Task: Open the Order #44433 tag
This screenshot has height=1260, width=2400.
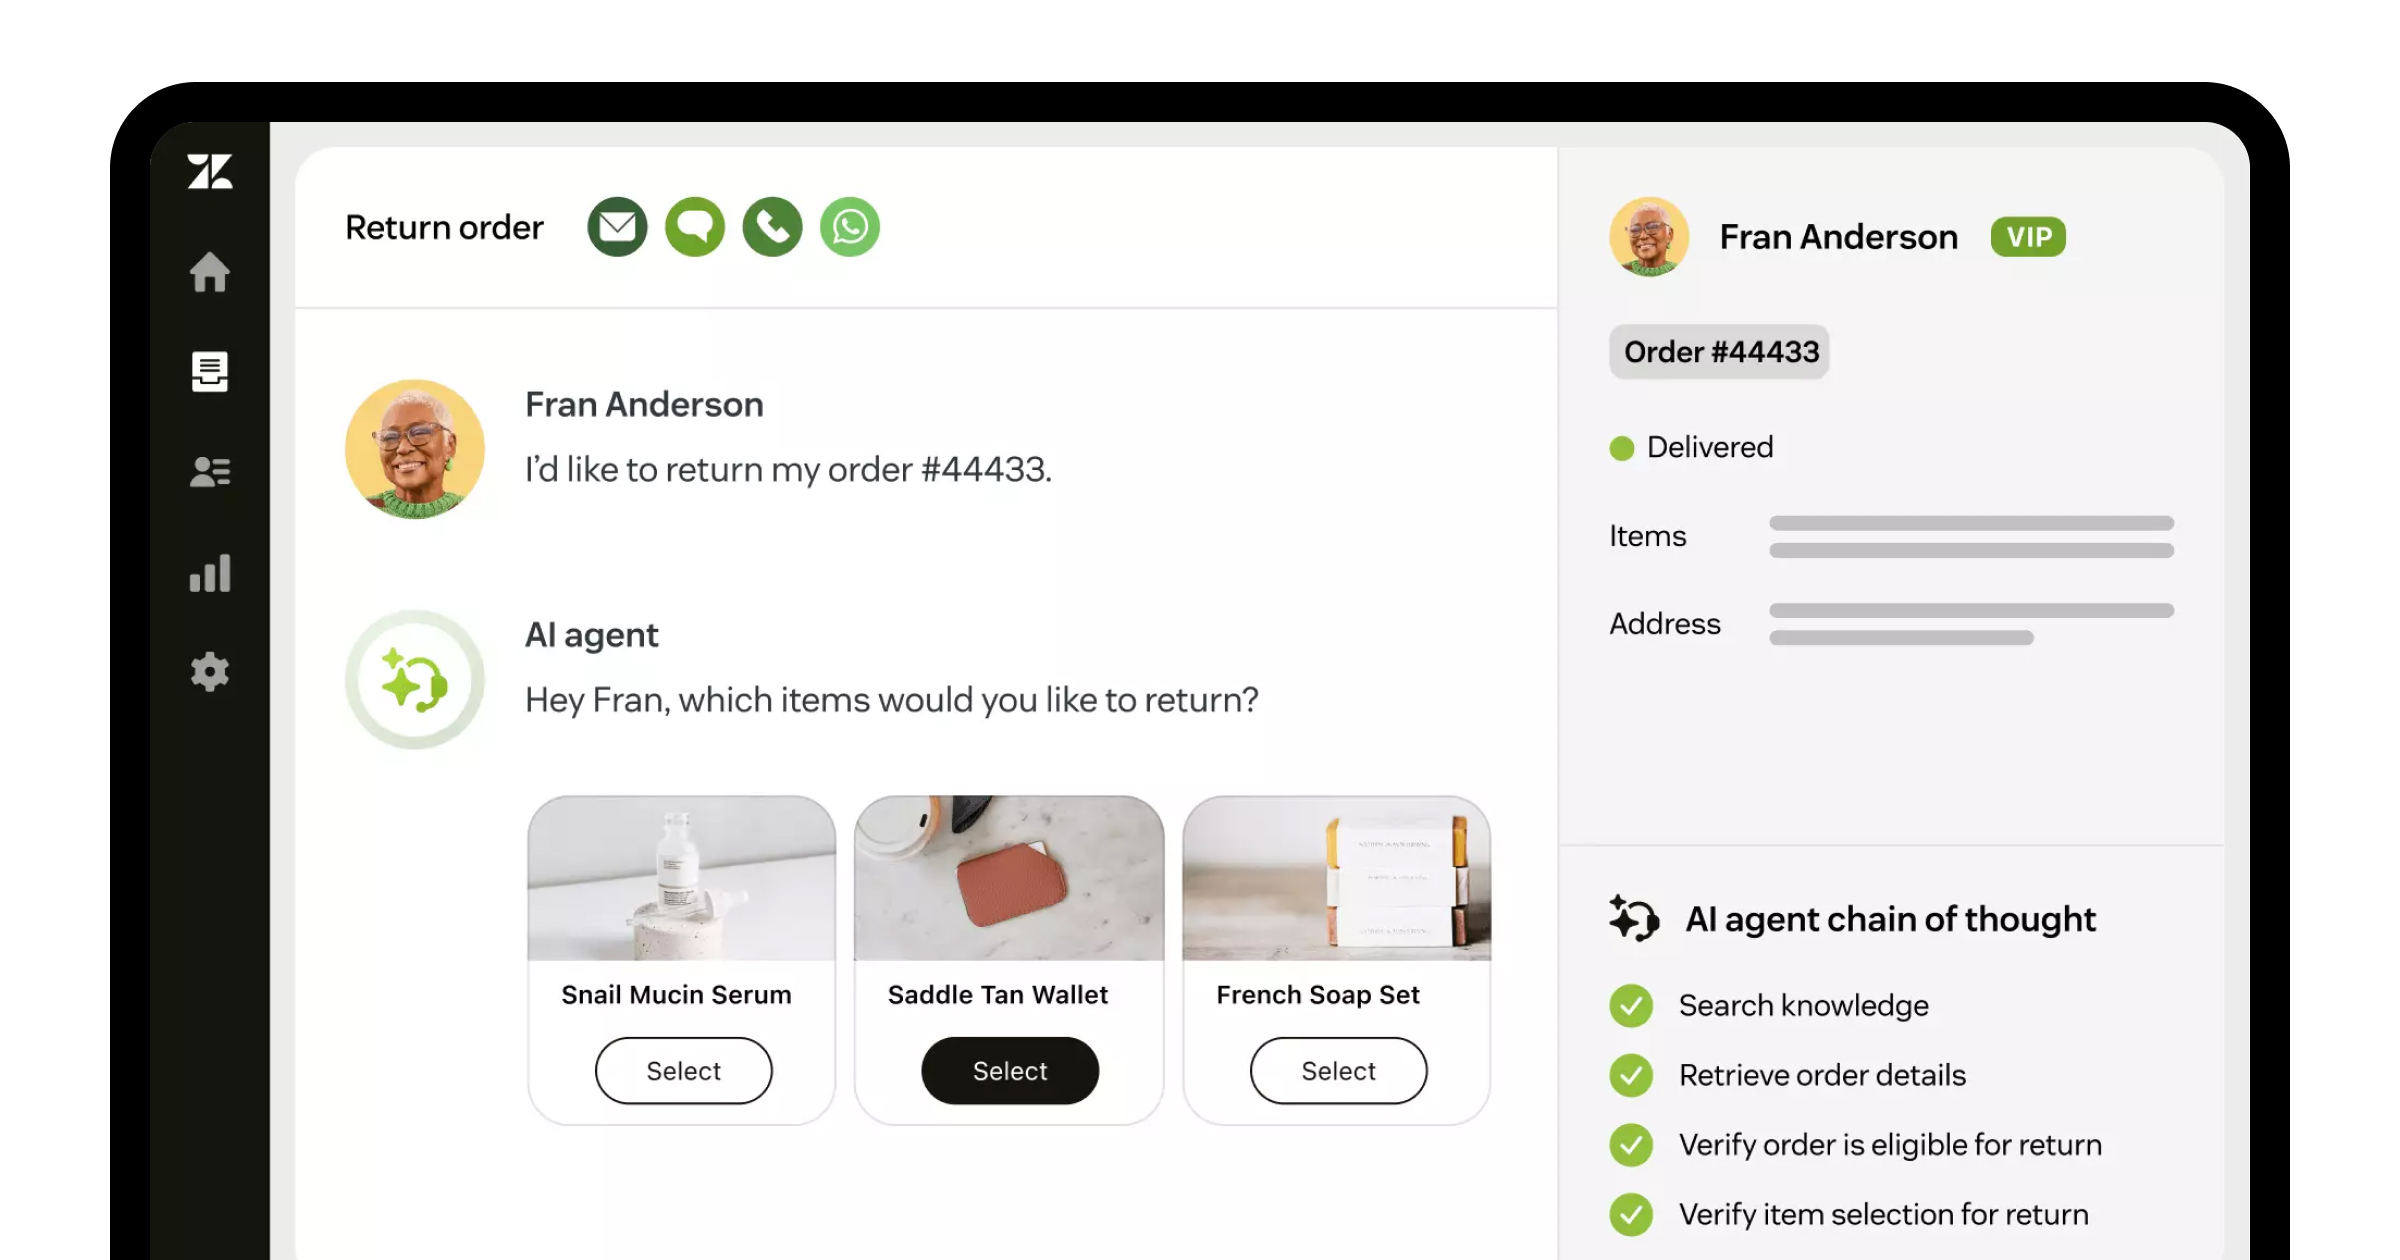Action: (1720, 352)
